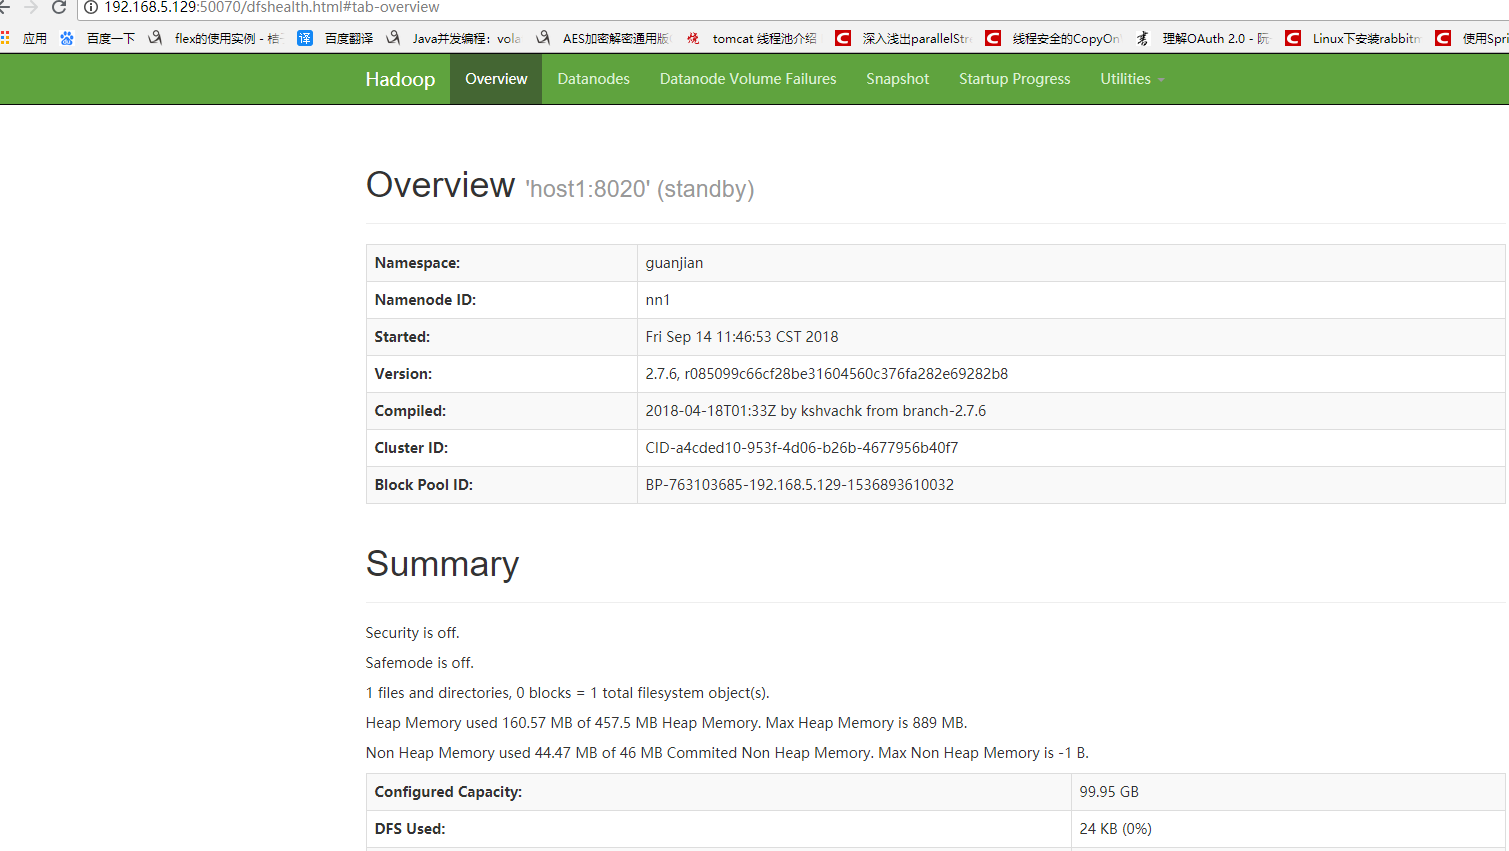Open the 使用Spri bookmark
1509x851 pixels.
(1472, 38)
